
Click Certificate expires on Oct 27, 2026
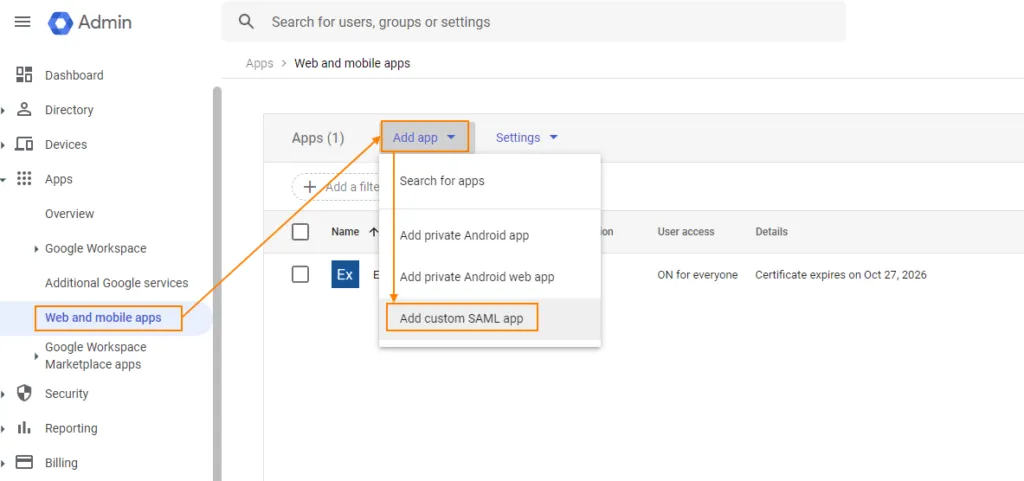[840, 275]
